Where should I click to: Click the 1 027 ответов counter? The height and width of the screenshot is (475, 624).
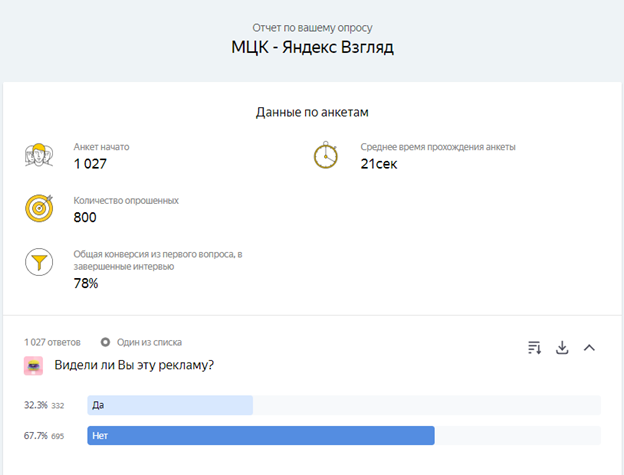52,342
